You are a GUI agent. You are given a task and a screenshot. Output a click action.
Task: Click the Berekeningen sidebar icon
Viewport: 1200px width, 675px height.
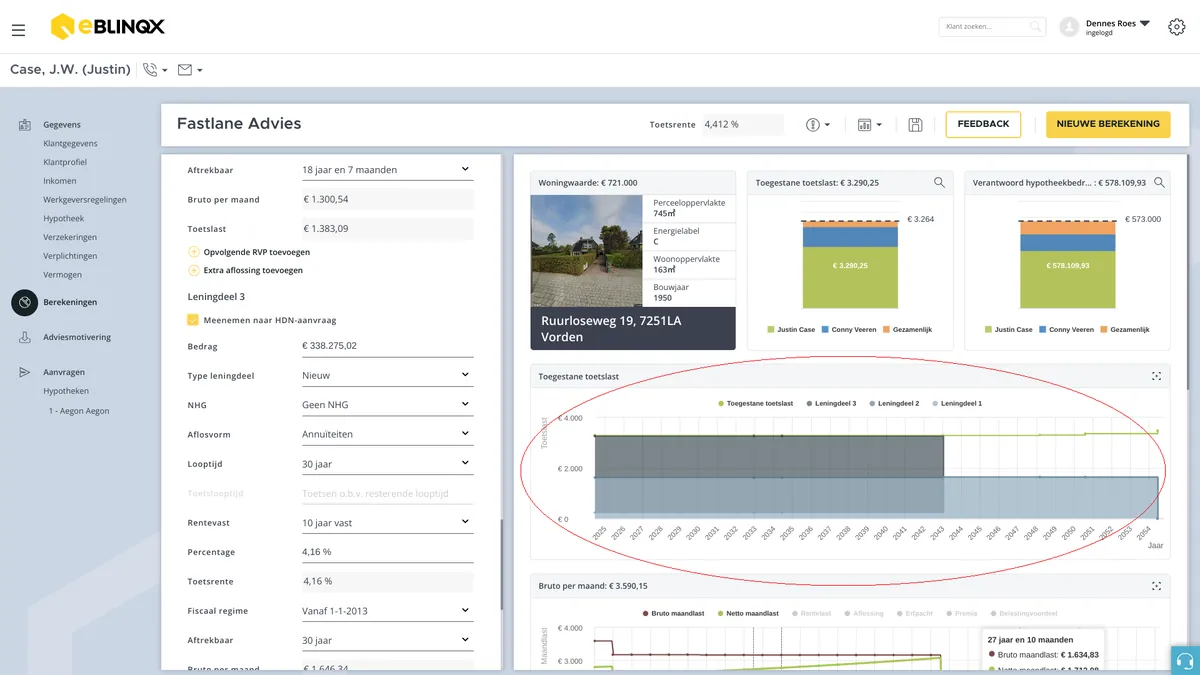pos(25,302)
